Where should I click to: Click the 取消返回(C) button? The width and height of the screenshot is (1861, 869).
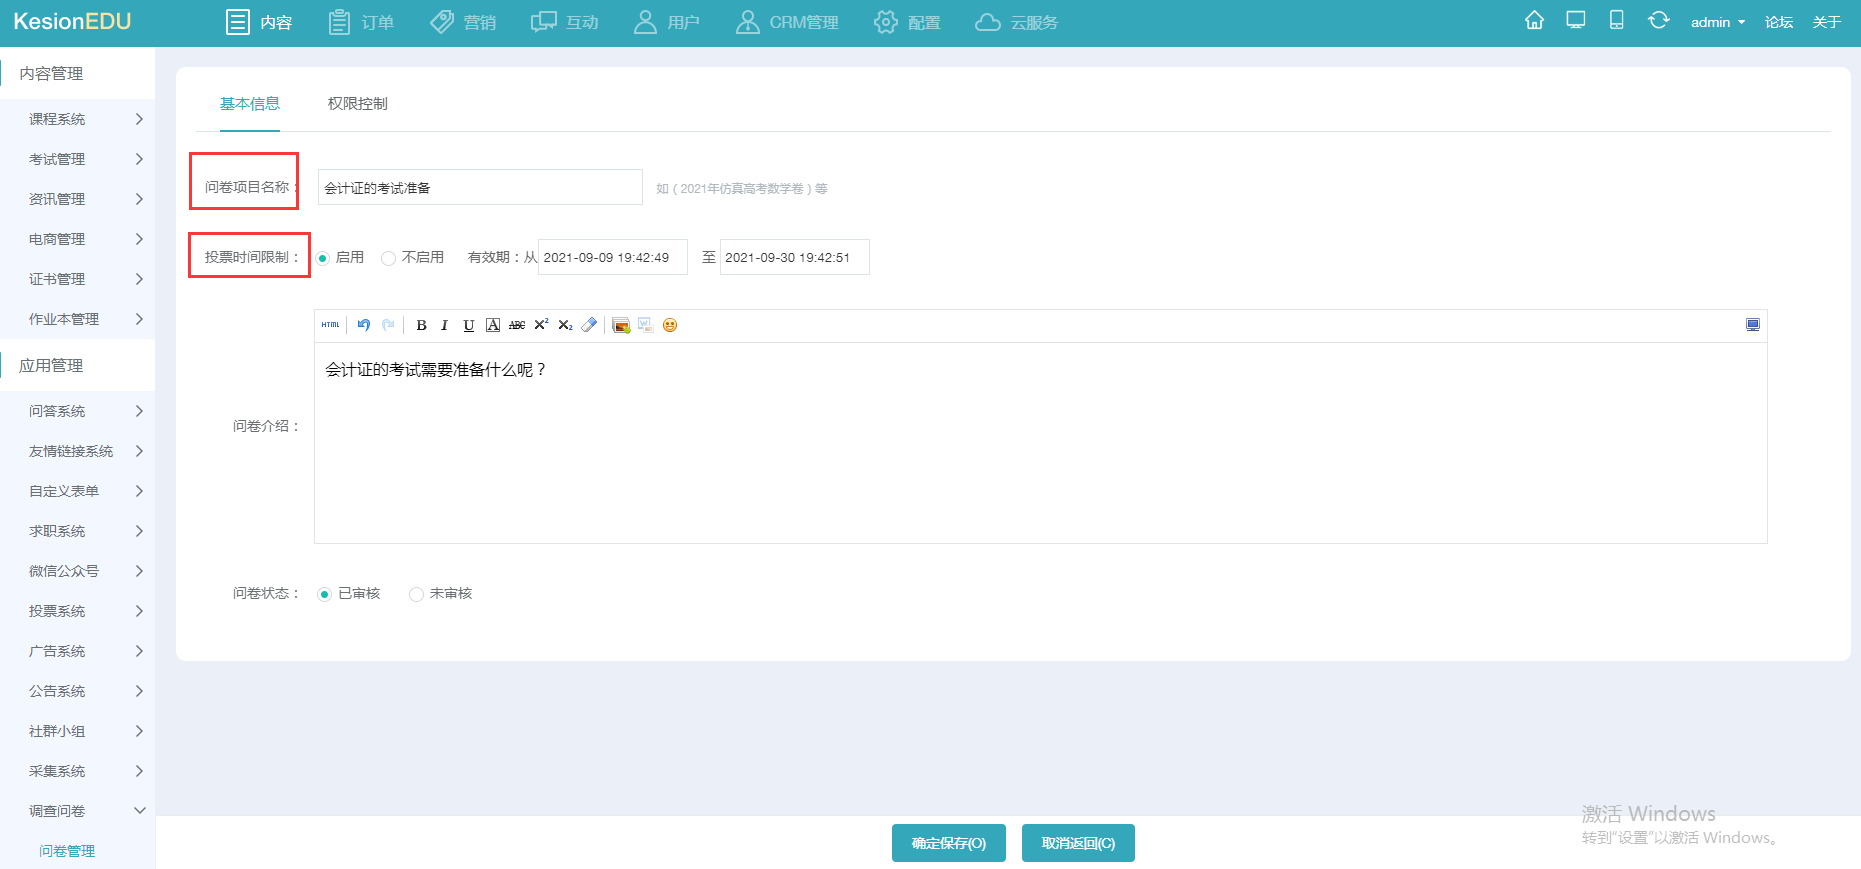click(x=1078, y=843)
